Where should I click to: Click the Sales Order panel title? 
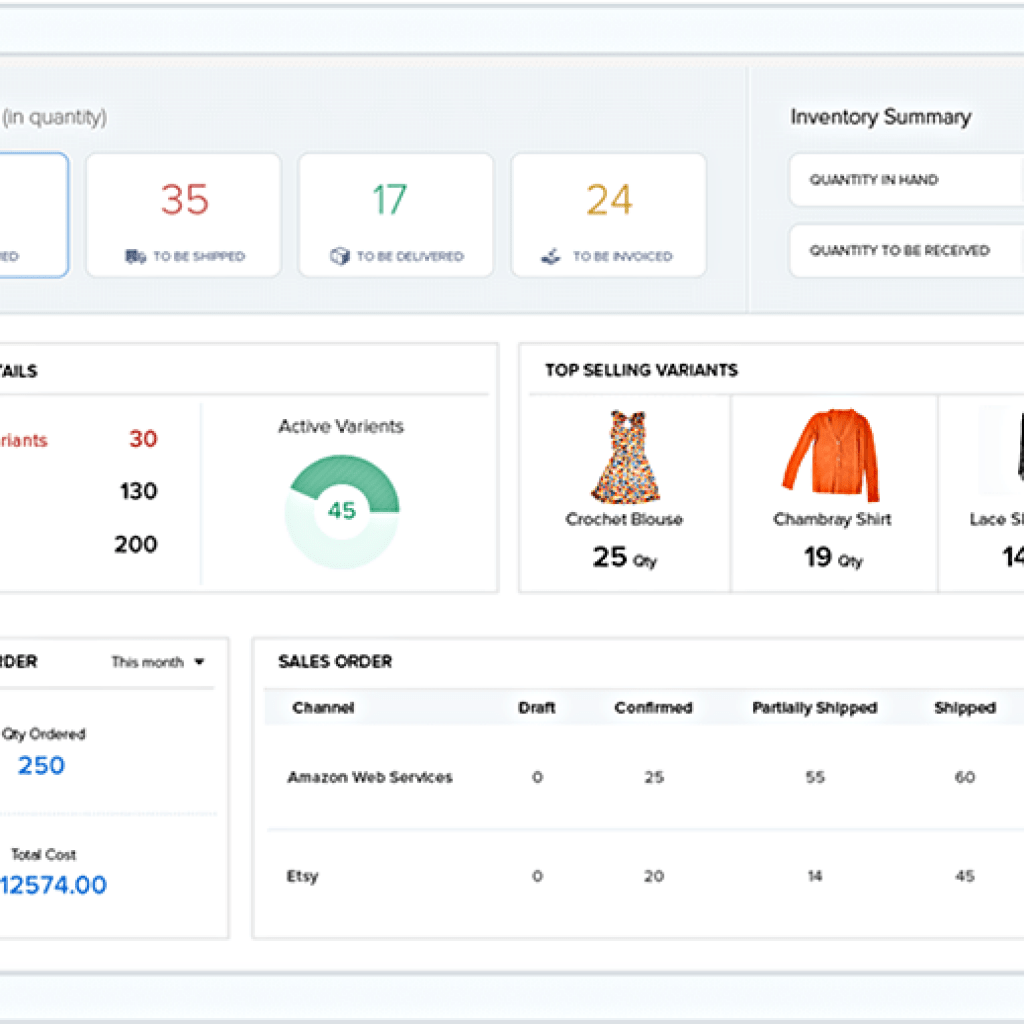pos(335,661)
